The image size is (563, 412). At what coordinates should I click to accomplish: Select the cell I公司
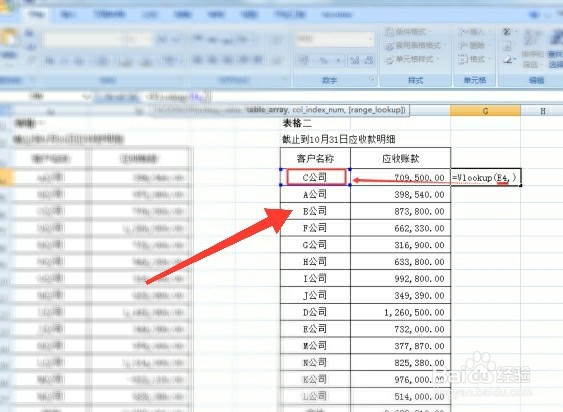pyautogui.click(x=315, y=278)
